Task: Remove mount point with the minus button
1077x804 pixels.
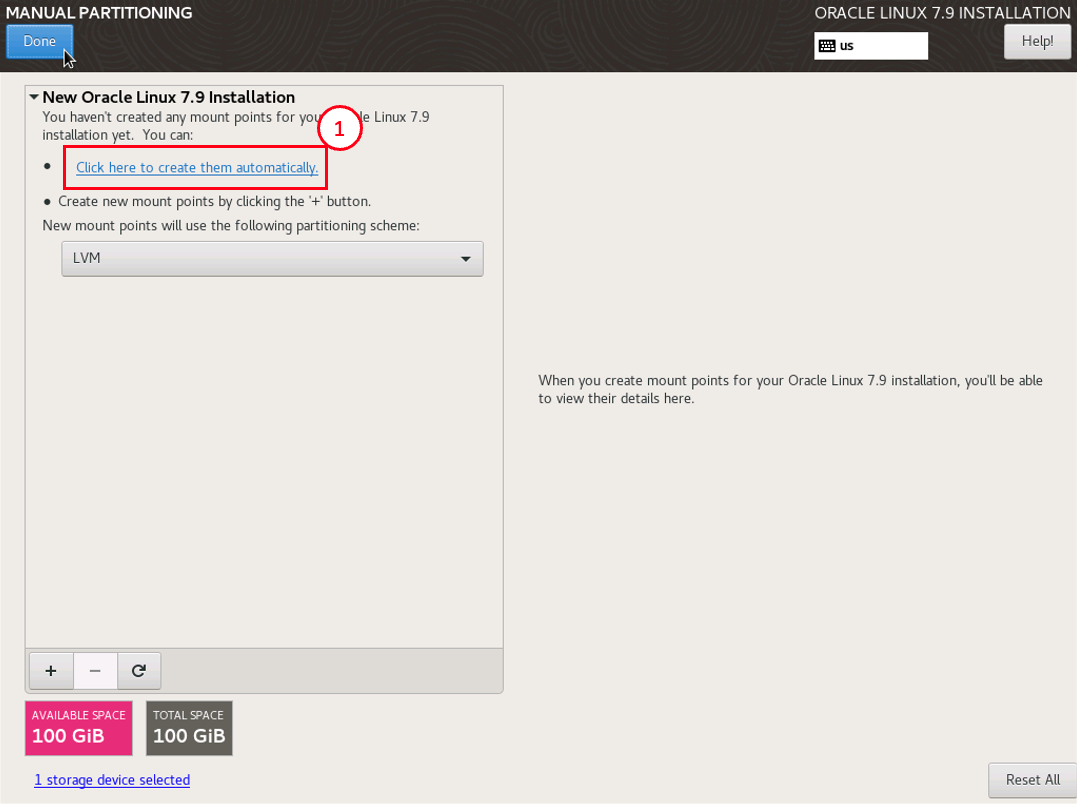Action: (95, 671)
